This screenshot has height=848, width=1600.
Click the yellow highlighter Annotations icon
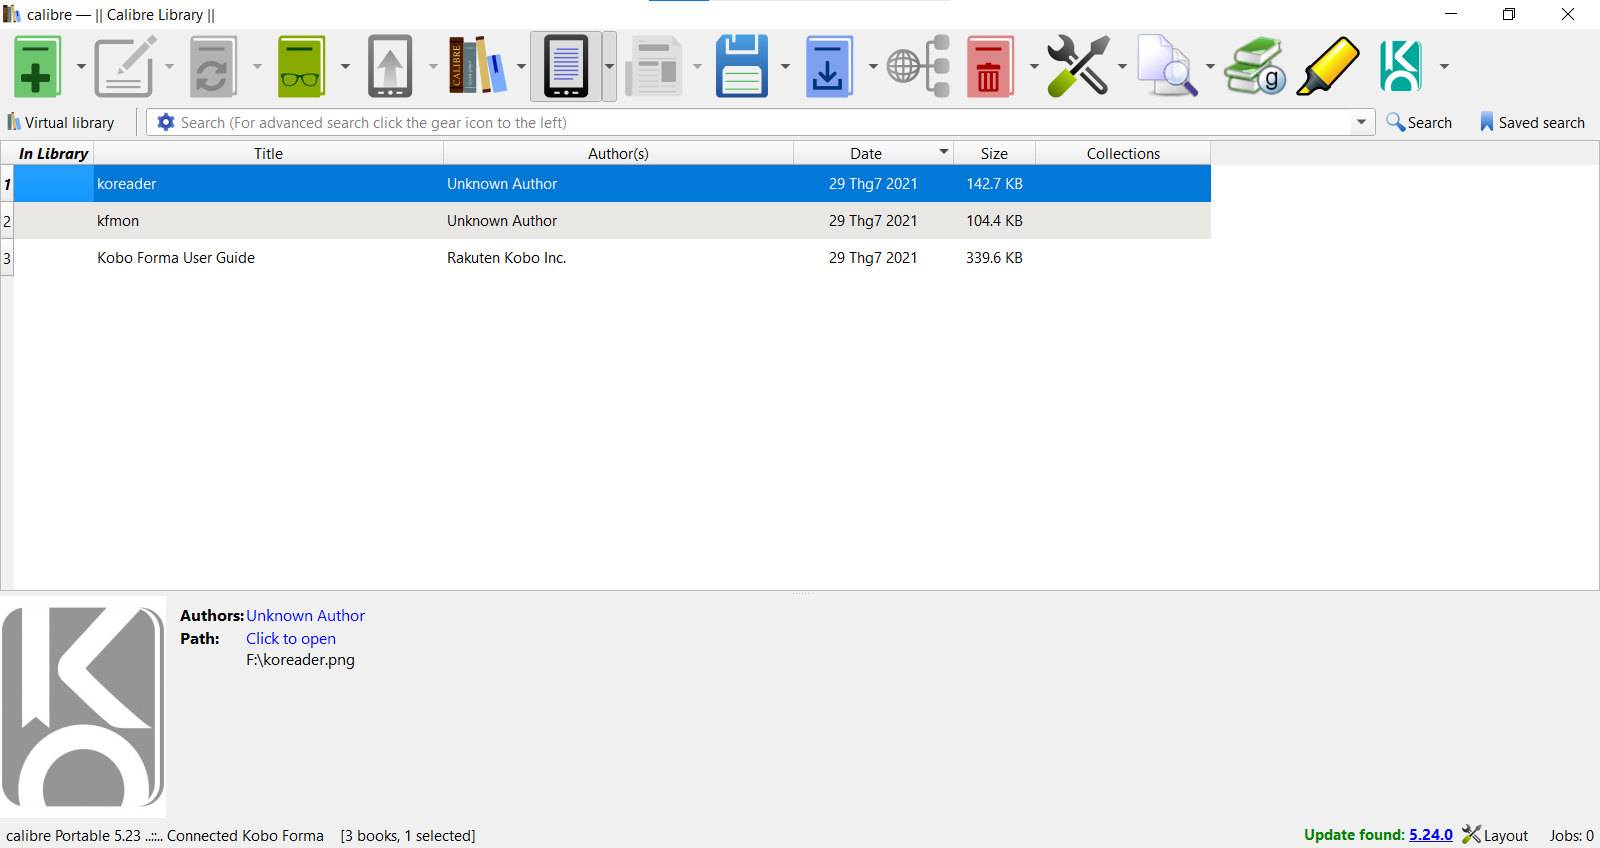coord(1328,66)
